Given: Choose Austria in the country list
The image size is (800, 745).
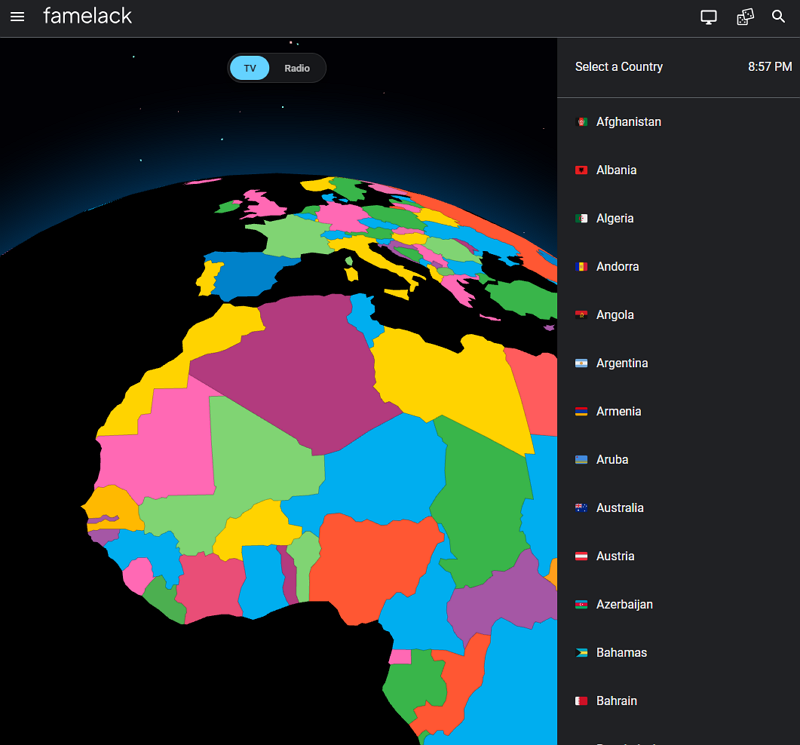Looking at the screenshot, I should 679,556.
